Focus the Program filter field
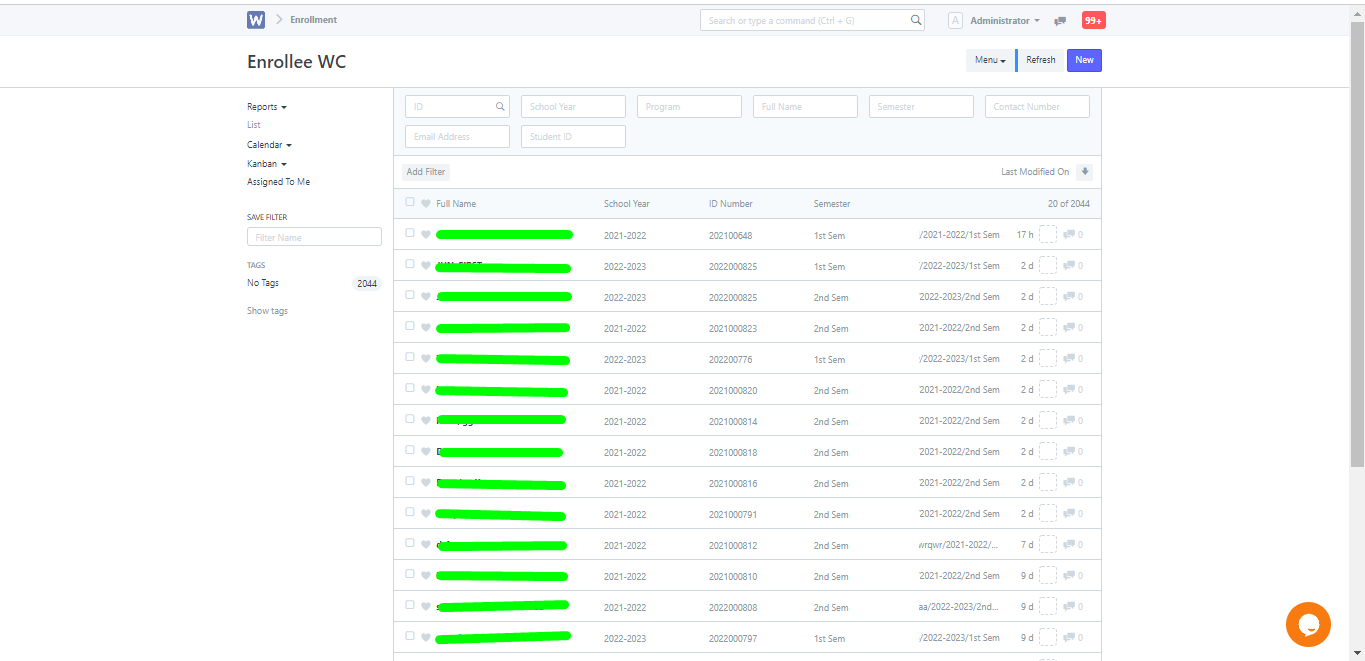1365x661 pixels. coord(689,107)
